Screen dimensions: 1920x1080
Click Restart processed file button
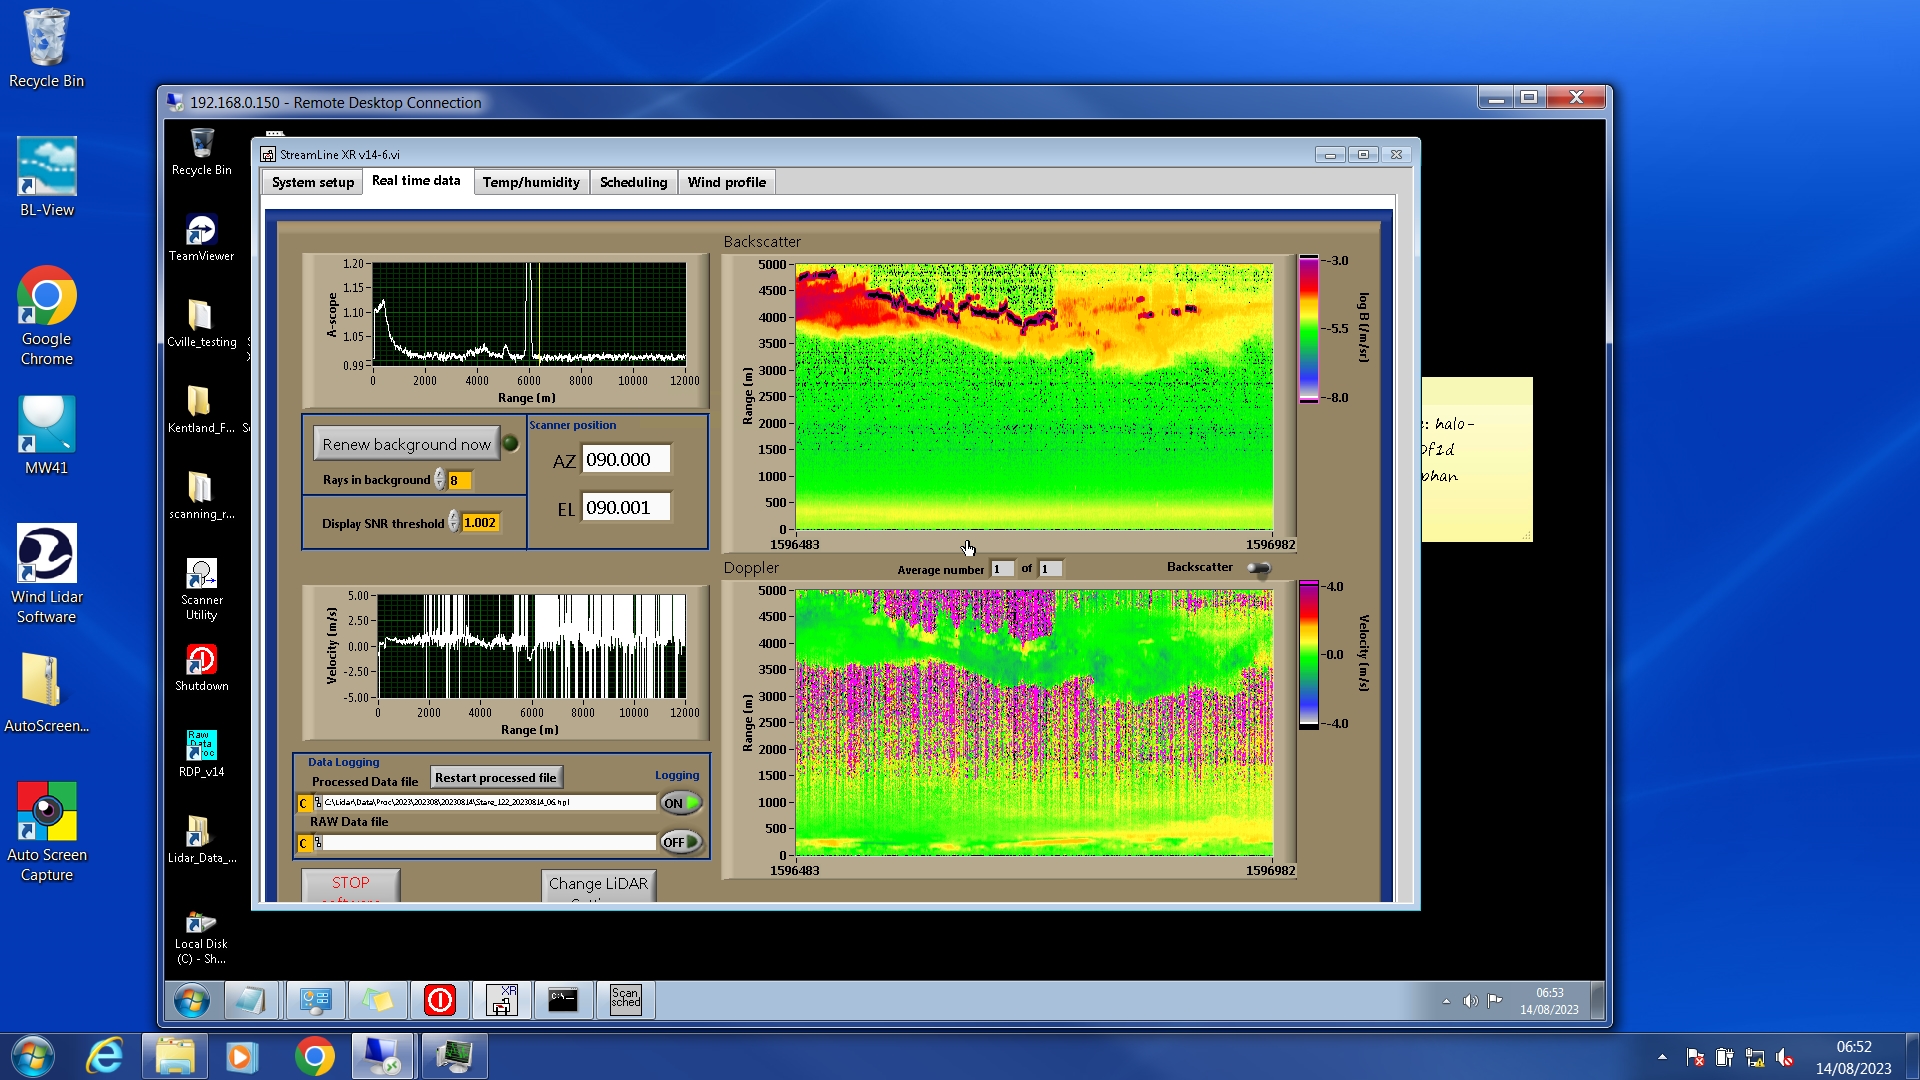click(x=495, y=777)
